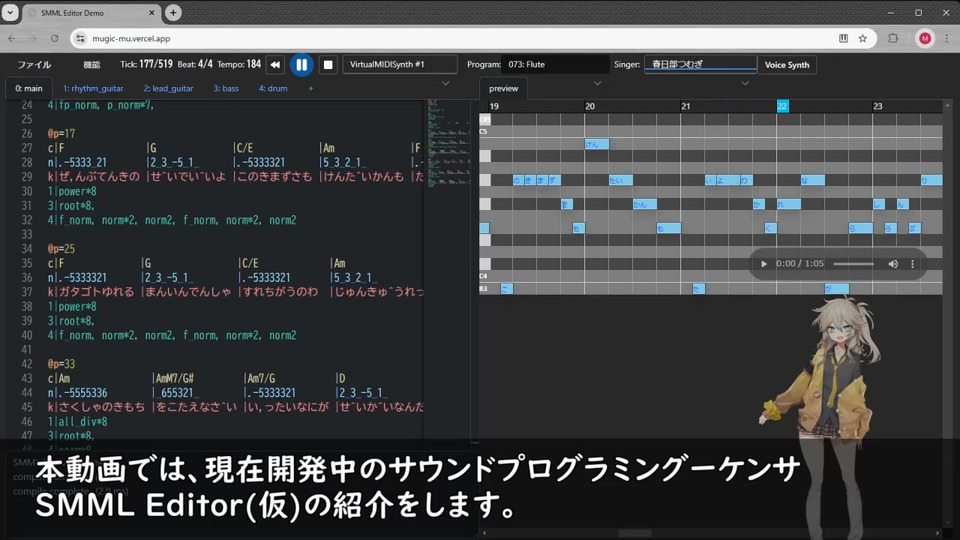
Task: Click the C5 key label in piano roll
Action: pos(484,132)
